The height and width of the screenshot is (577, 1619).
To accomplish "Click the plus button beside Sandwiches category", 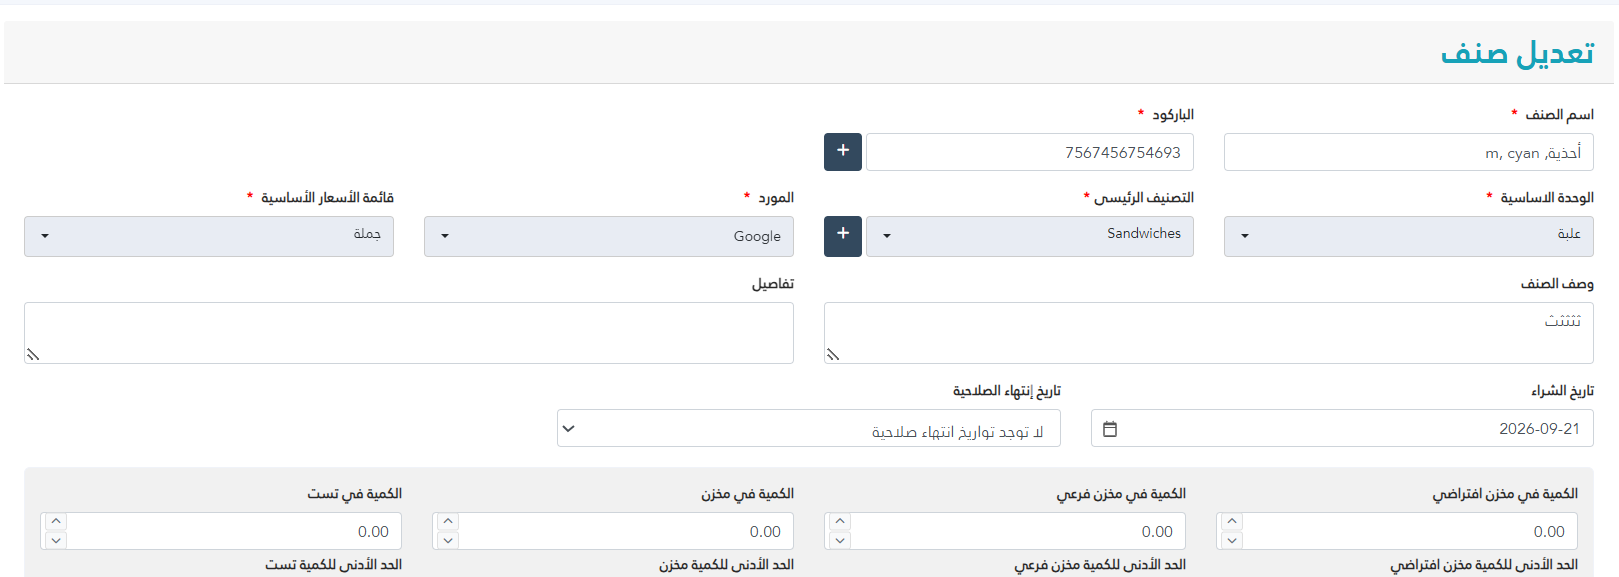I will point(843,236).
